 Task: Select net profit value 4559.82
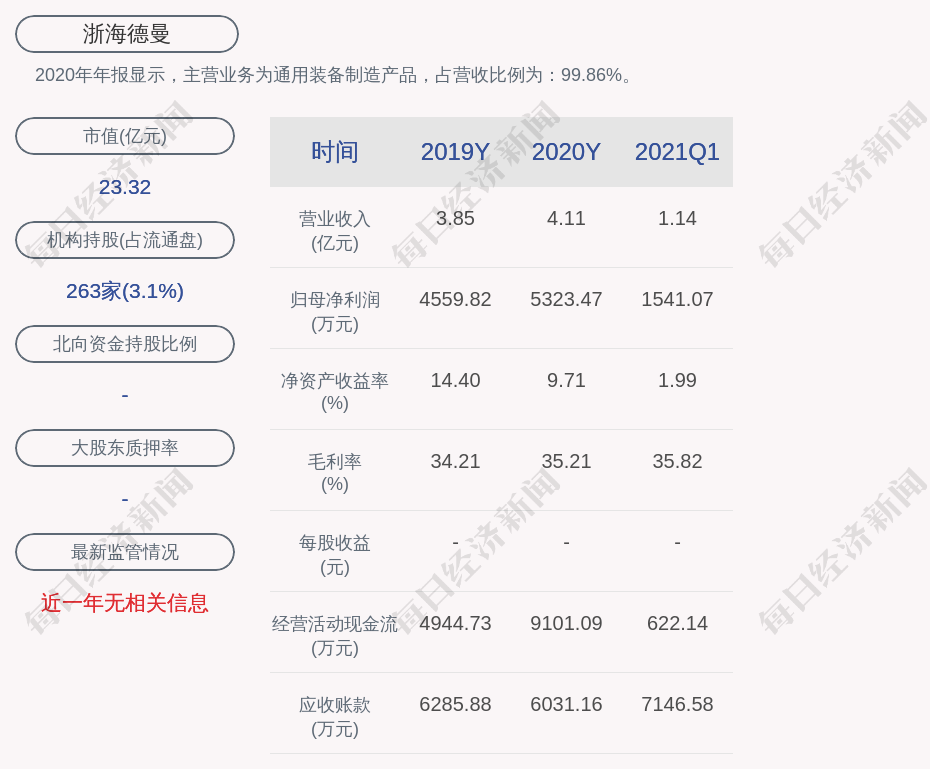coord(455,299)
